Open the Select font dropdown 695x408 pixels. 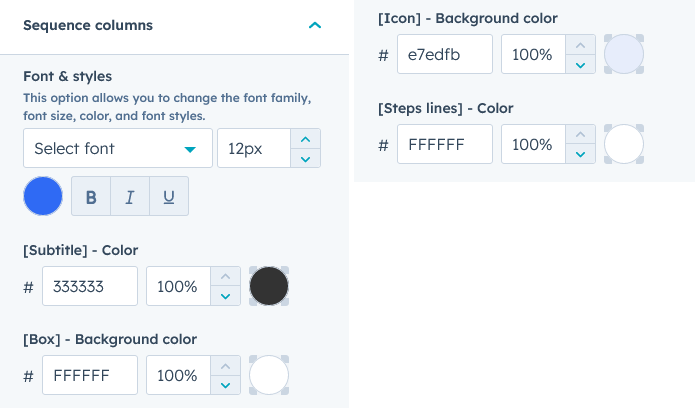tap(117, 148)
